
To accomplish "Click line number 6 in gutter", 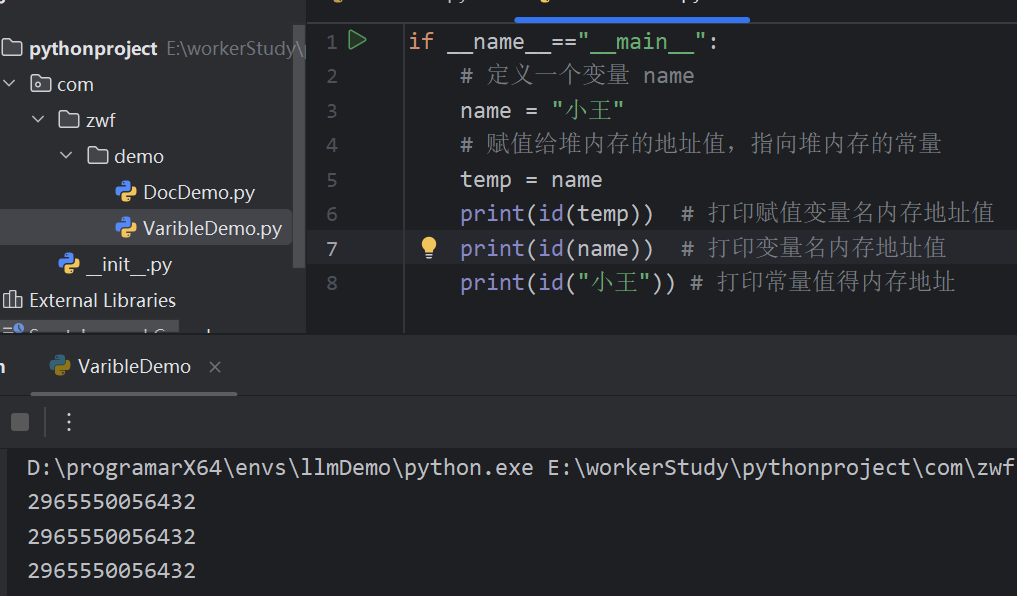I will [x=332, y=214].
